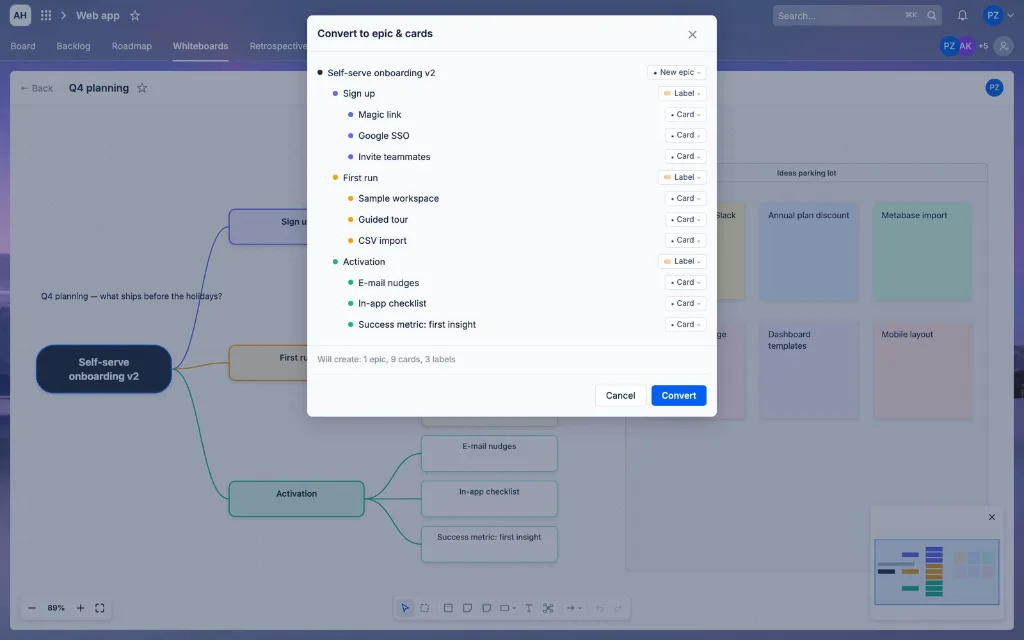Viewport: 1024px width, 640px height.
Task: Open the Card dropdown for E-mail nudges
Action: pos(685,282)
